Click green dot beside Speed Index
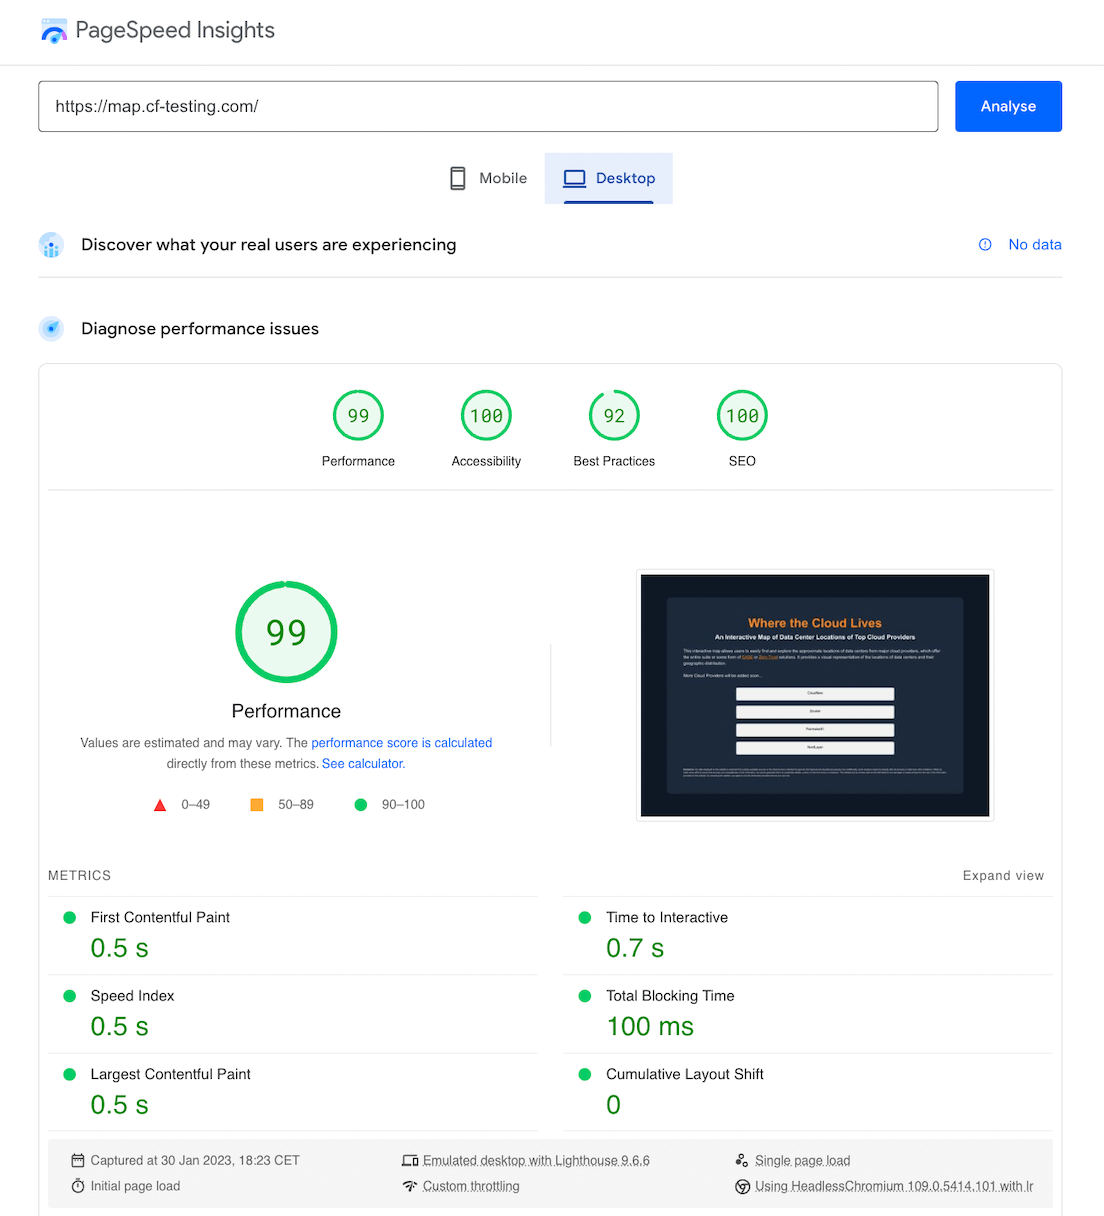The image size is (1104, 1216). [x=70, y=996]
